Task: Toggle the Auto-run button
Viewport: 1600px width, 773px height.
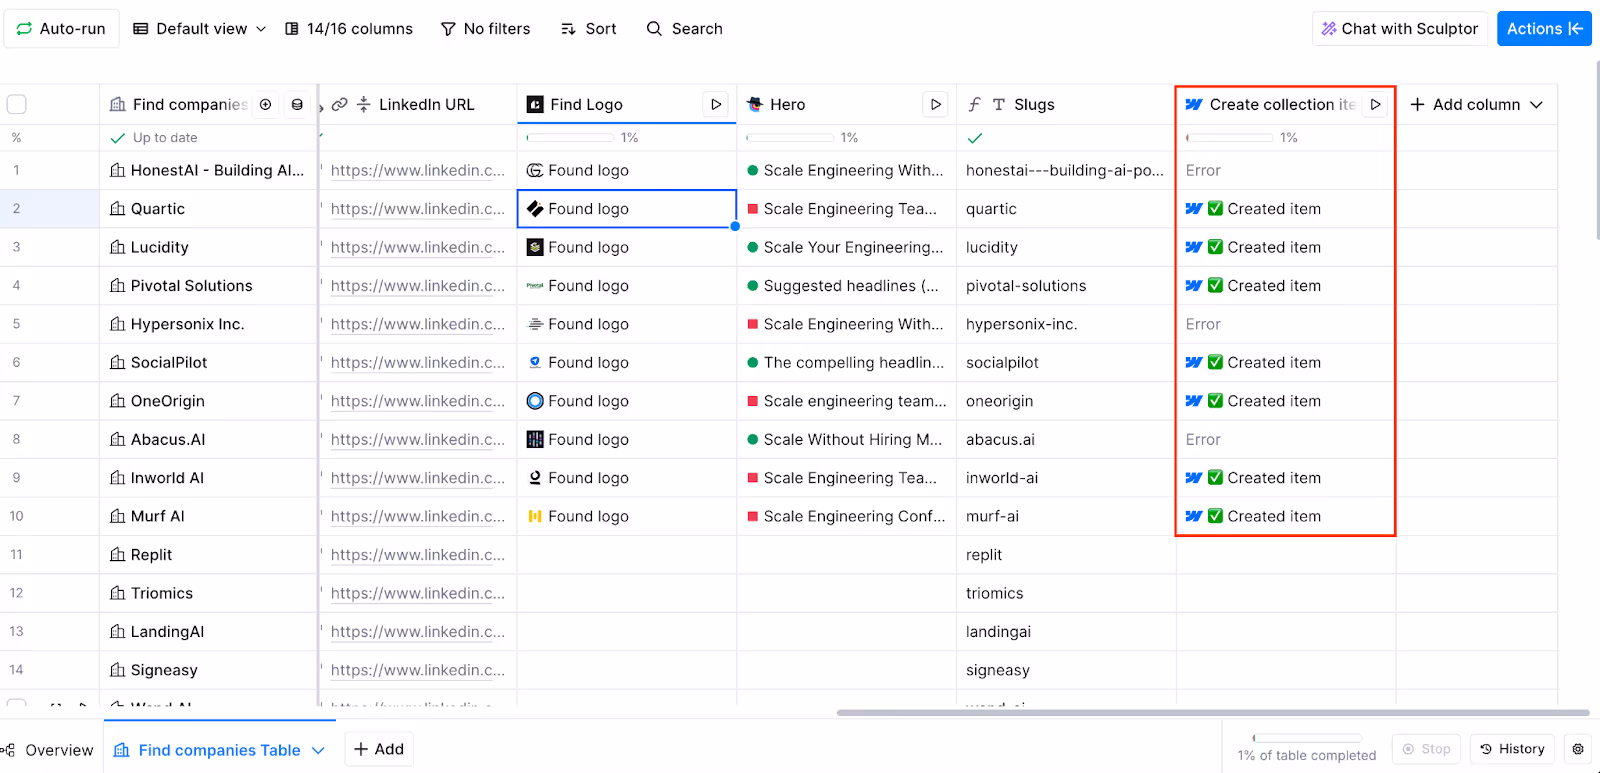Action: [61, 29]
